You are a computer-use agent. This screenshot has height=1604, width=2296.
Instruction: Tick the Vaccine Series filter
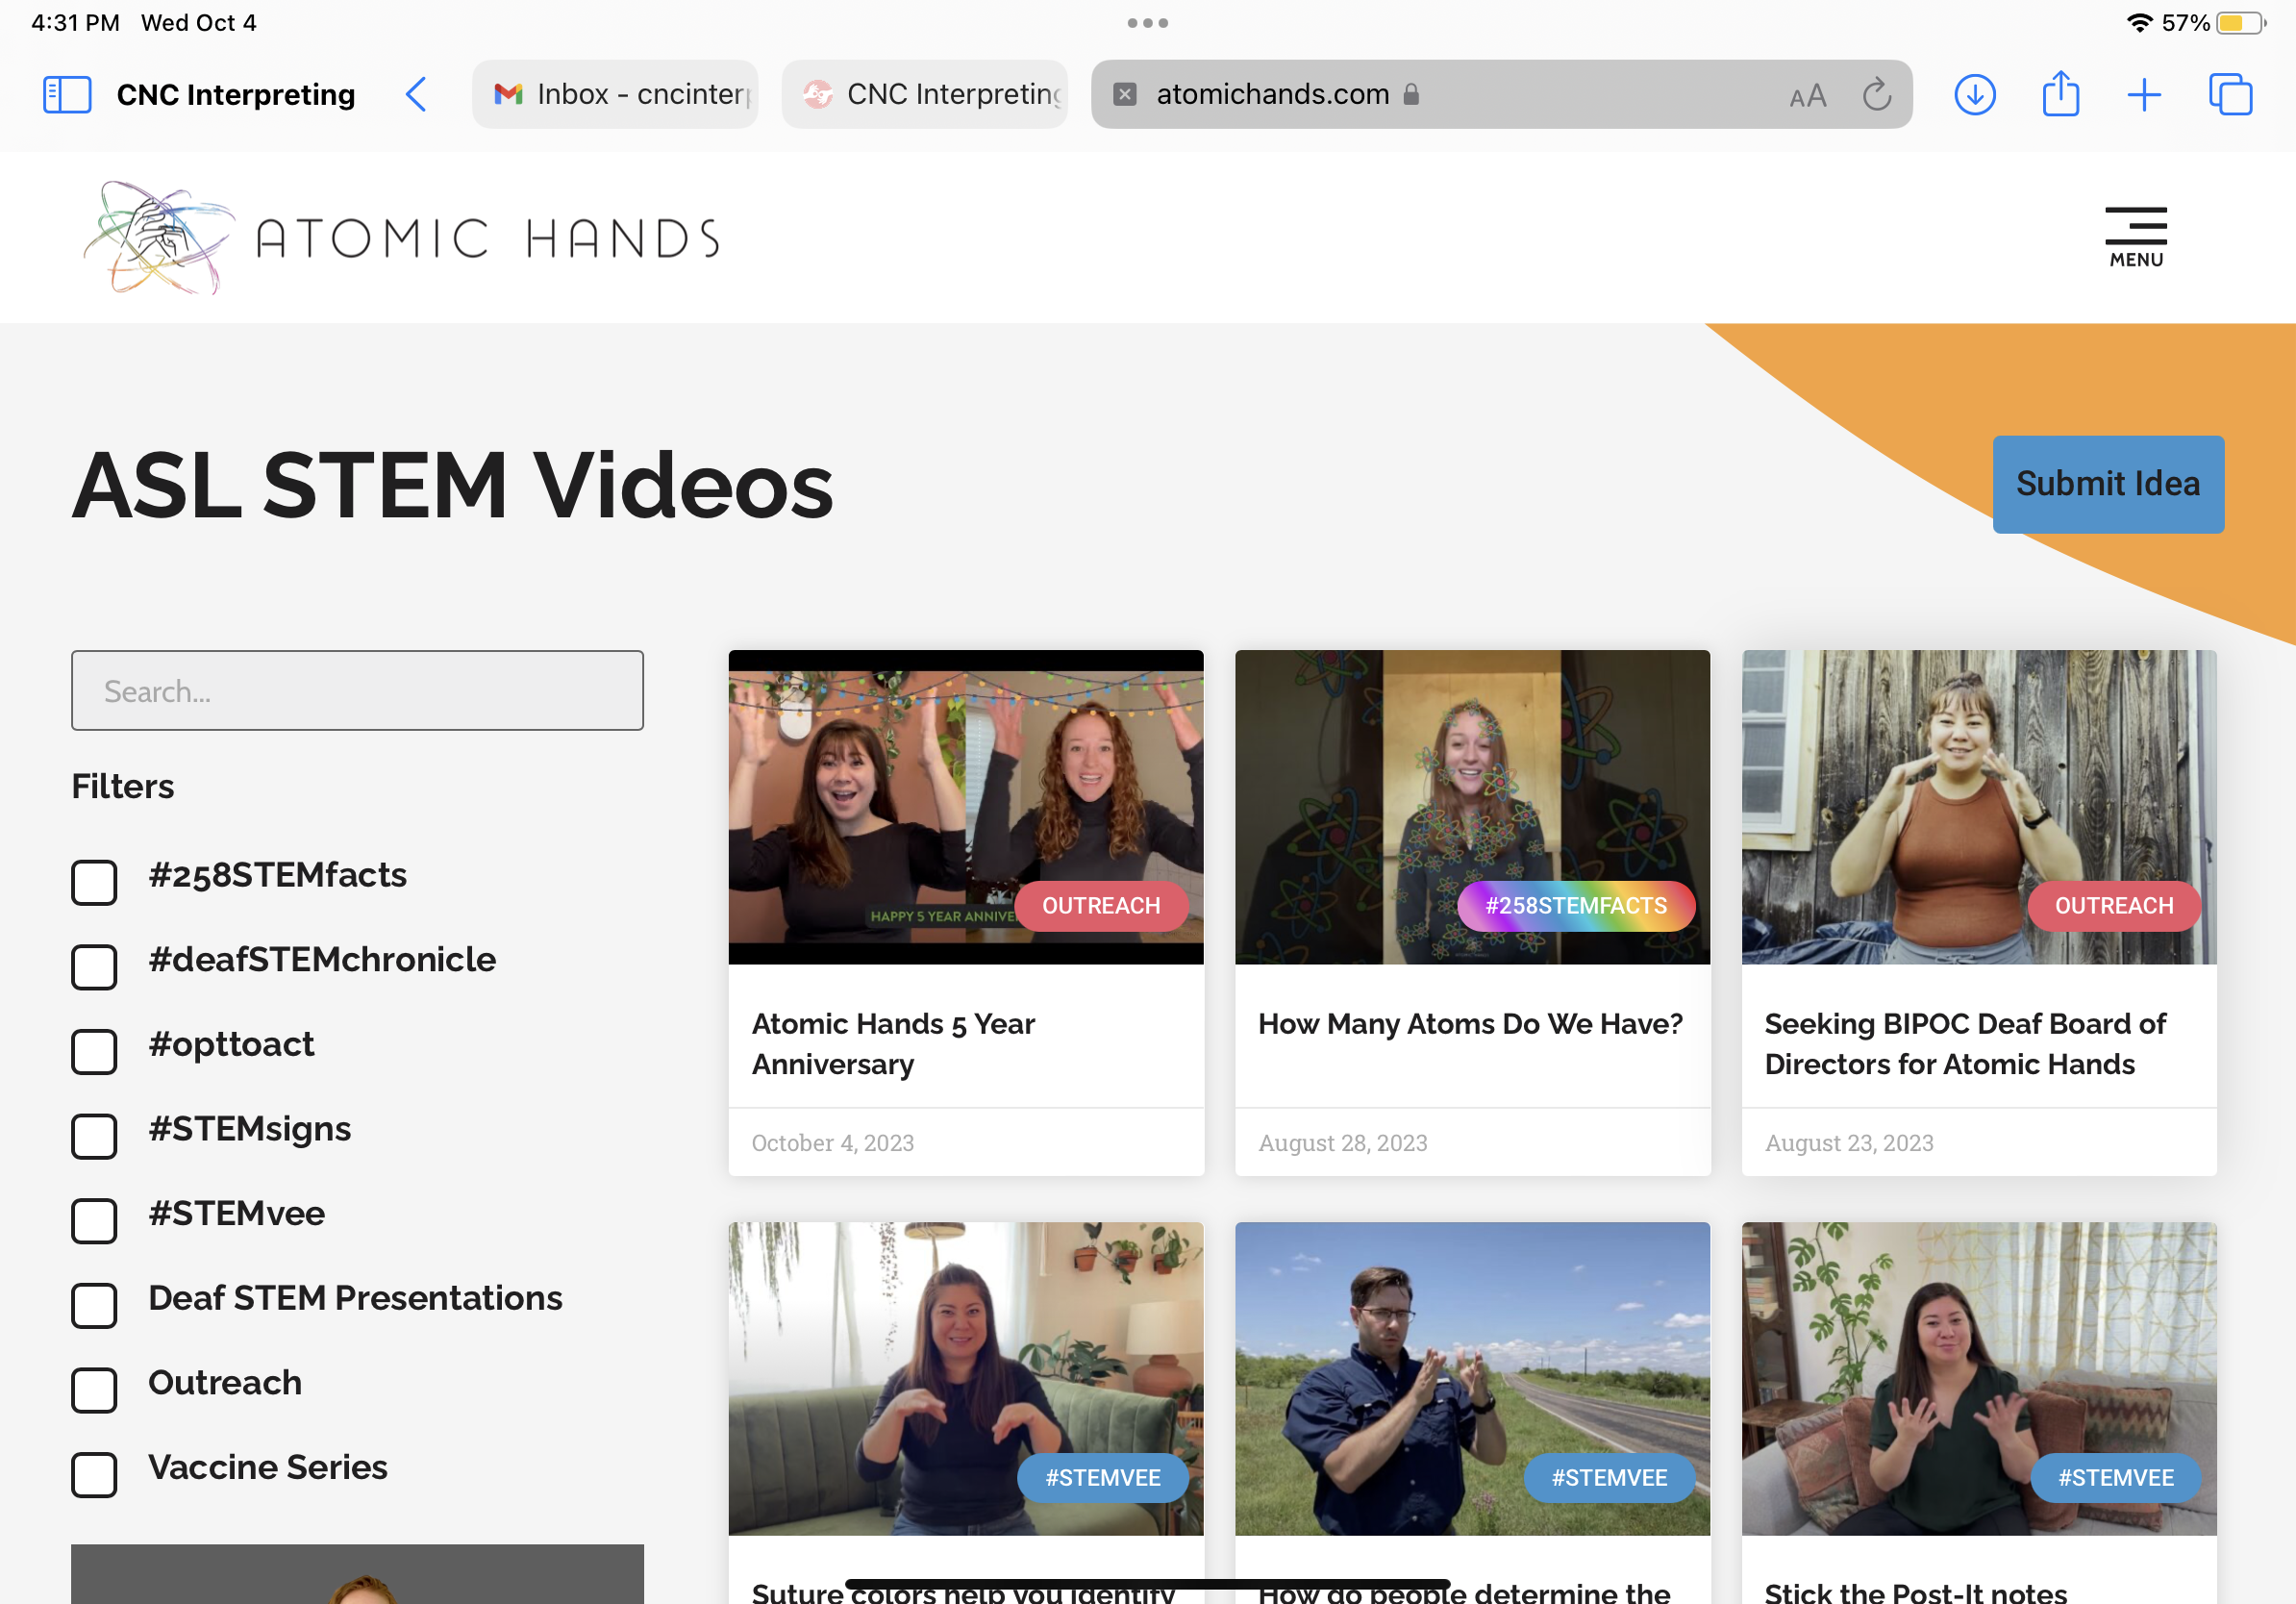point(94,1474)
